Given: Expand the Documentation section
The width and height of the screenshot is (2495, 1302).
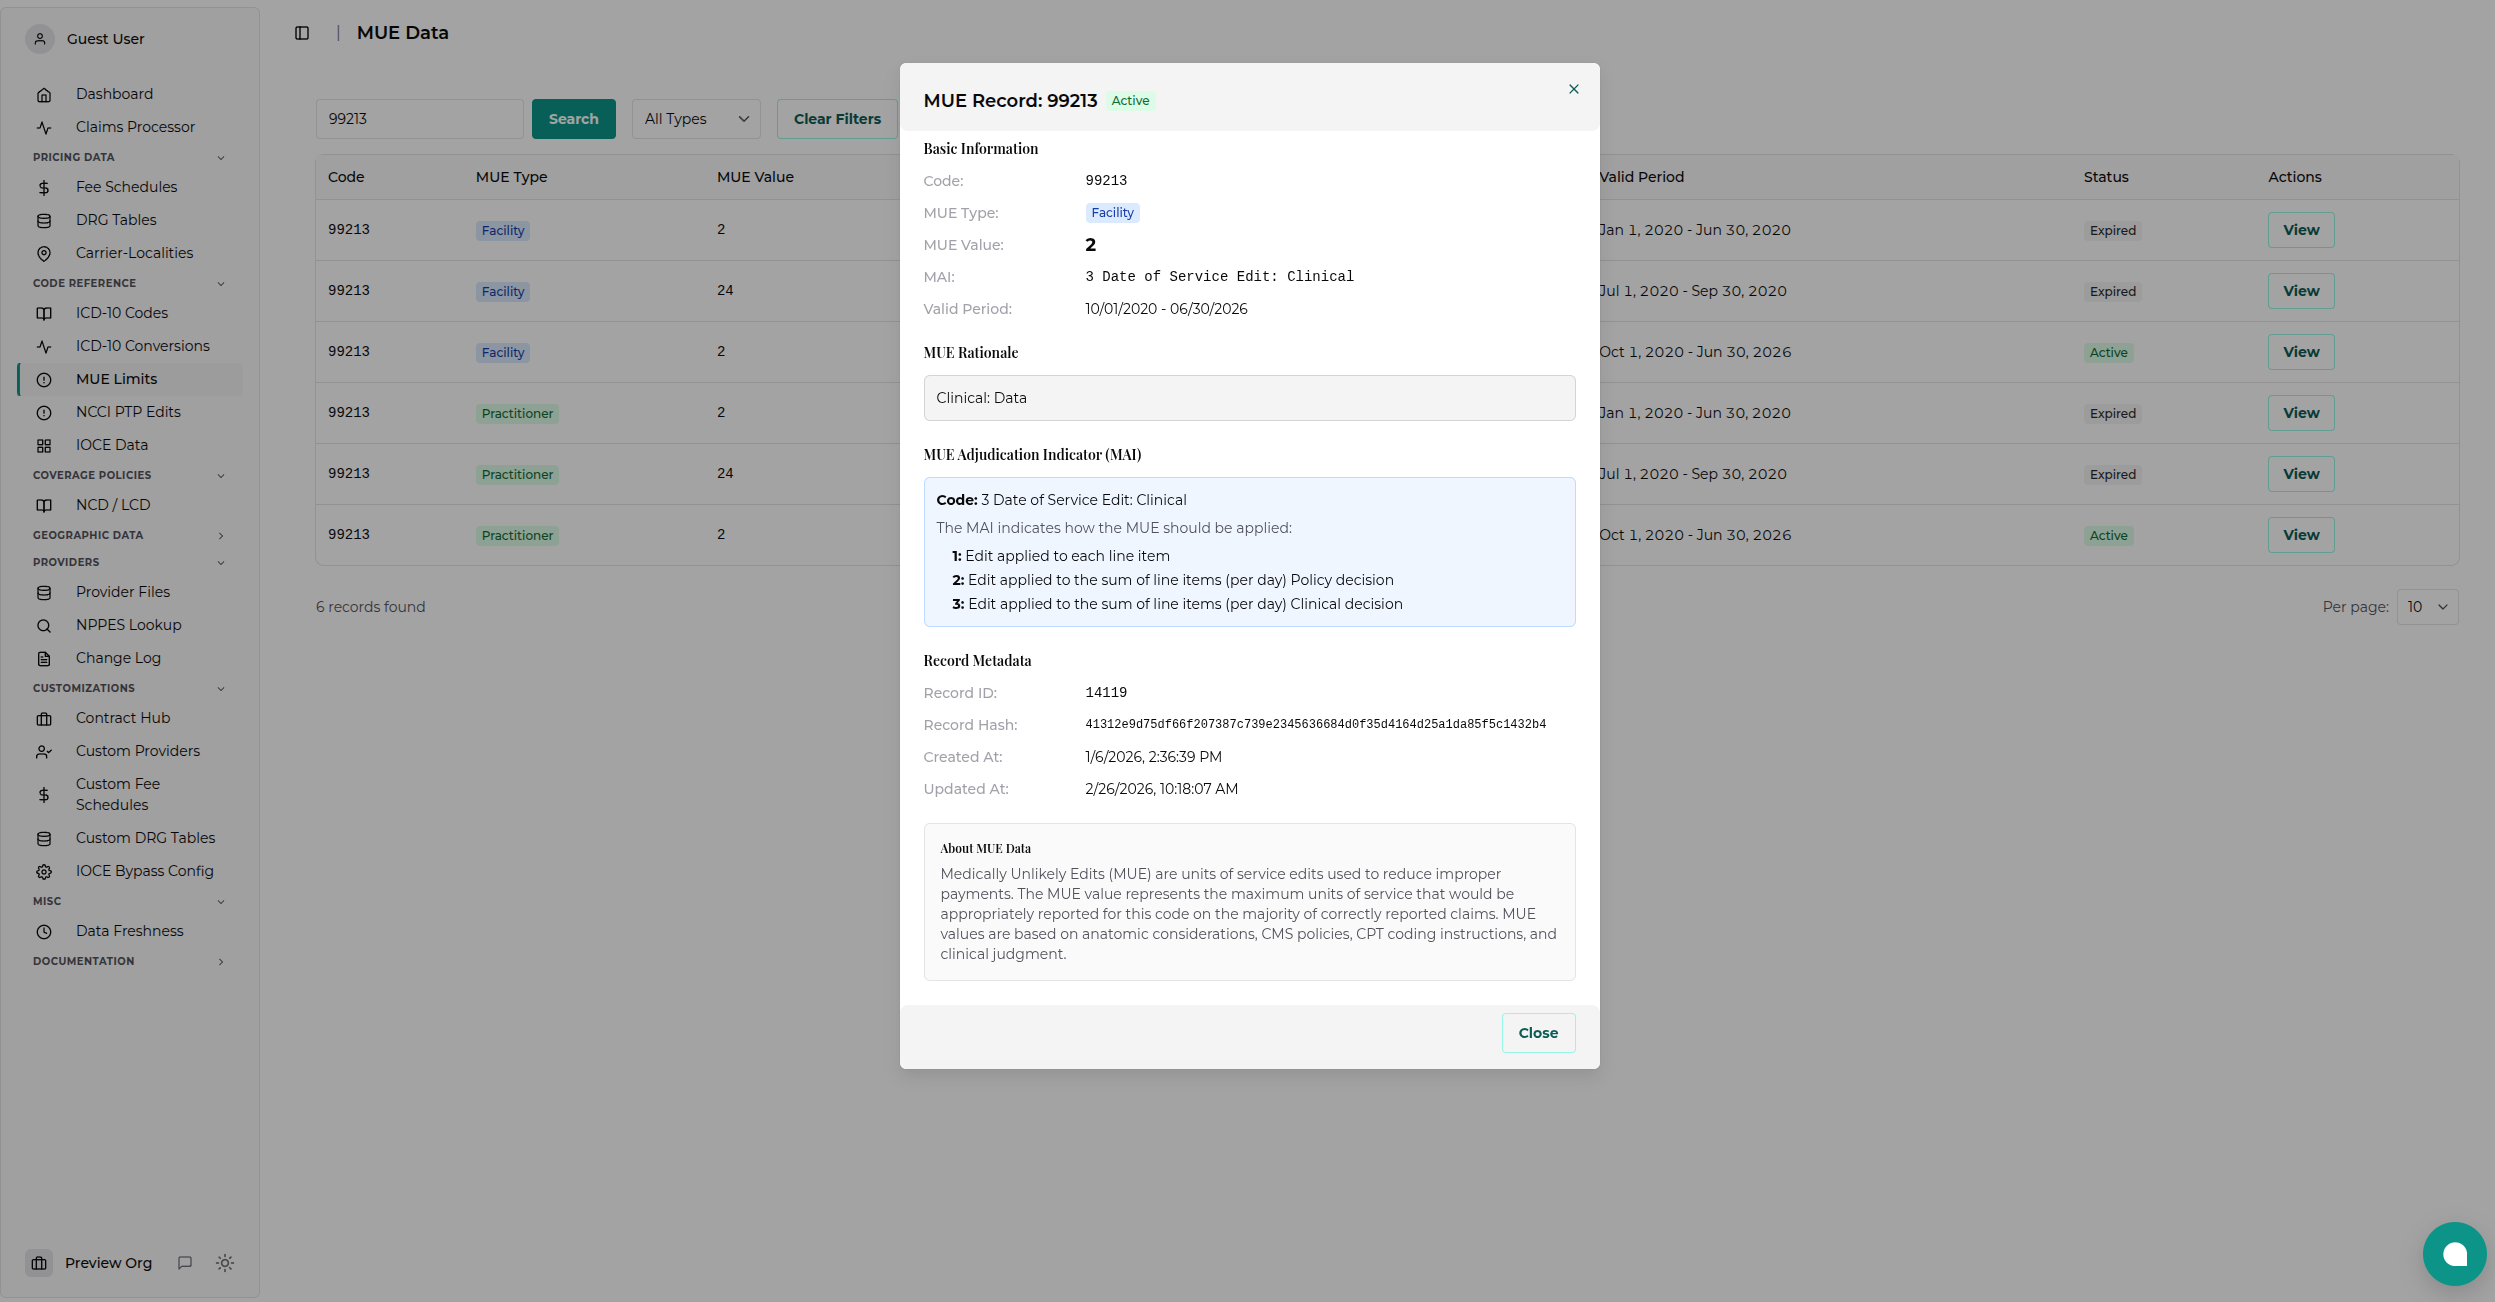Looking at the screenshot, I should (x=128, y=961).
